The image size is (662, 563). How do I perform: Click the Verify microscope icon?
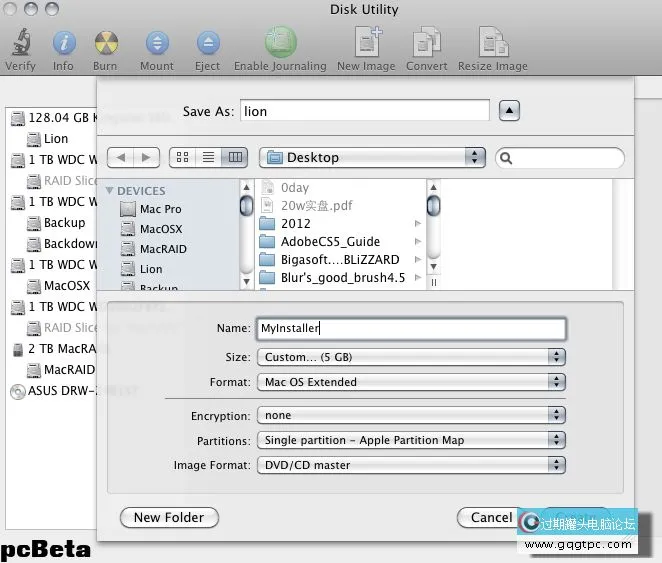point(20,44)
